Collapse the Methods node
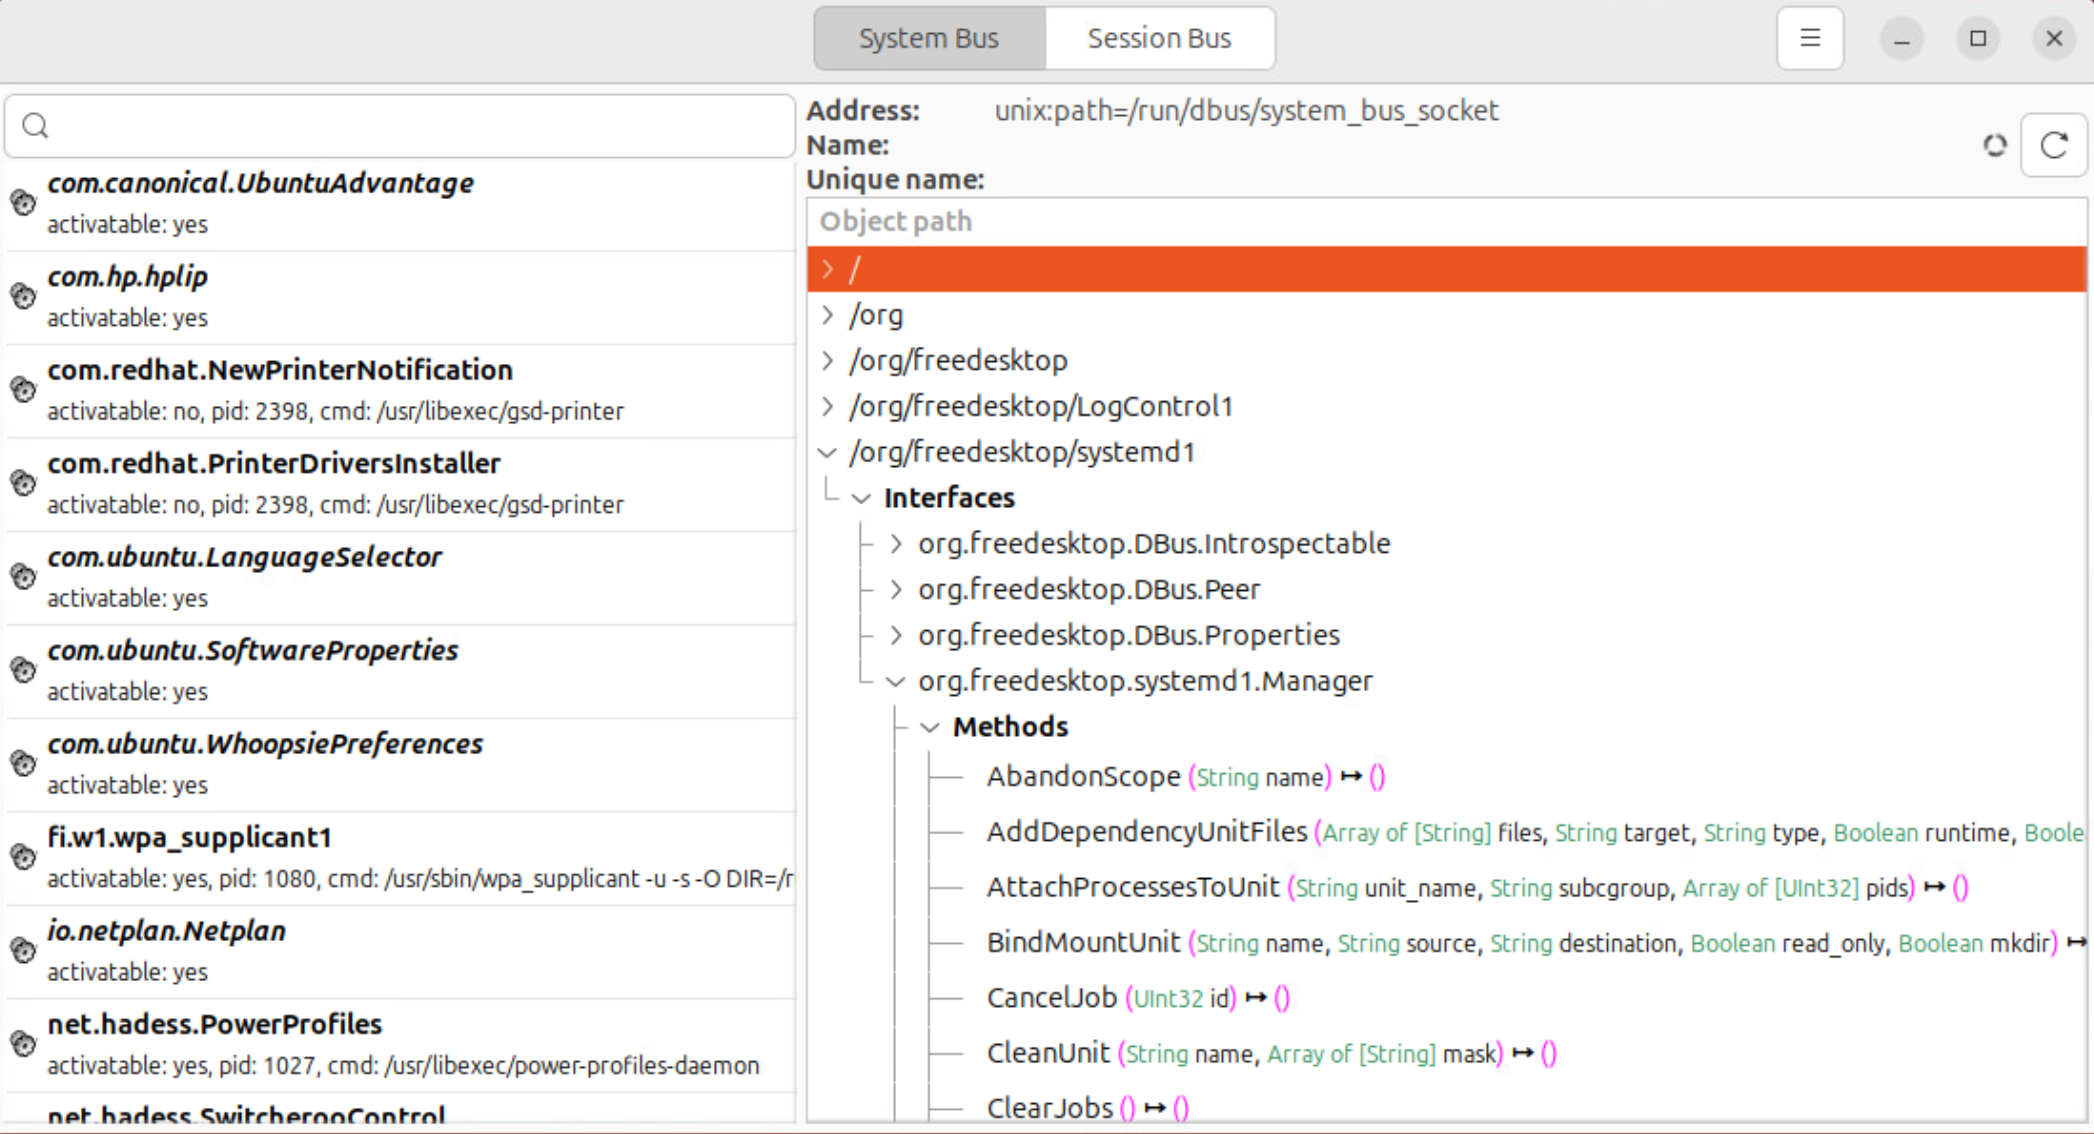2094x1134 pixels. click(x=930, y=727)
